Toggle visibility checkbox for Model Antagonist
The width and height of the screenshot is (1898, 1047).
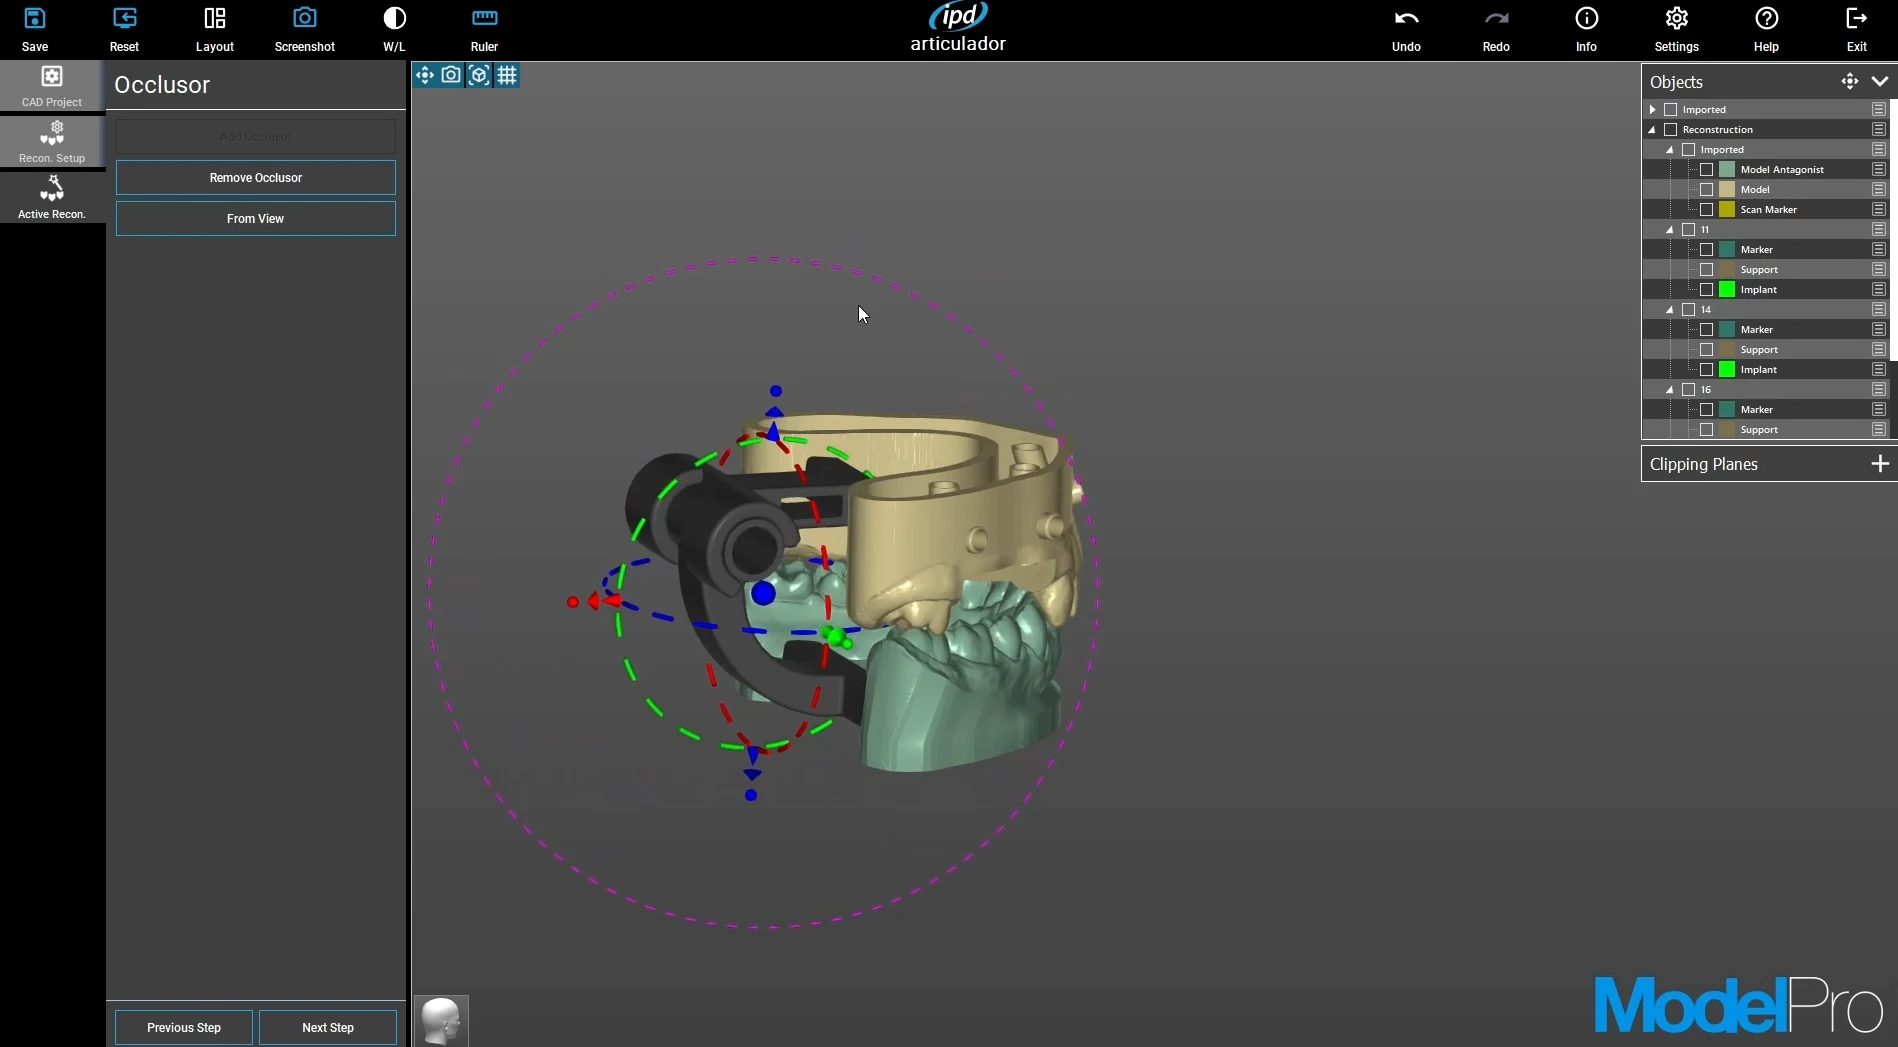[1707, 169]
